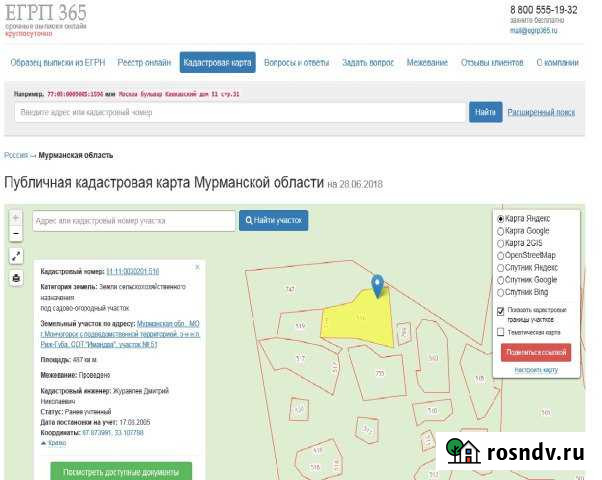
Task: Click Найти участок button
Action: (273, 220)
